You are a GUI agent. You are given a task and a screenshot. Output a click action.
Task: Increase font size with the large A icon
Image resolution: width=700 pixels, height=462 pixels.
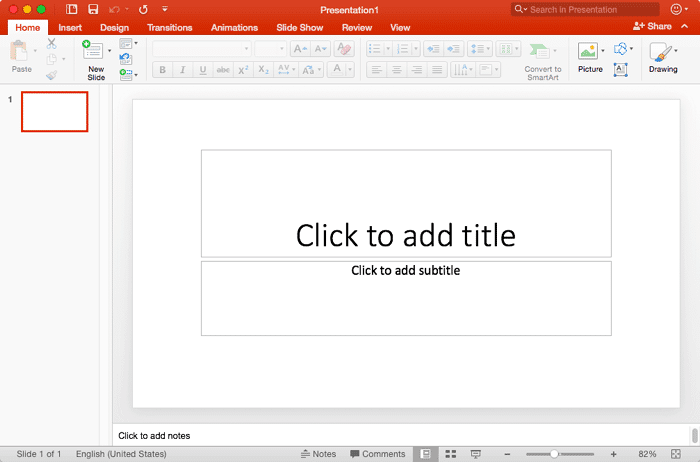(300, 49)
